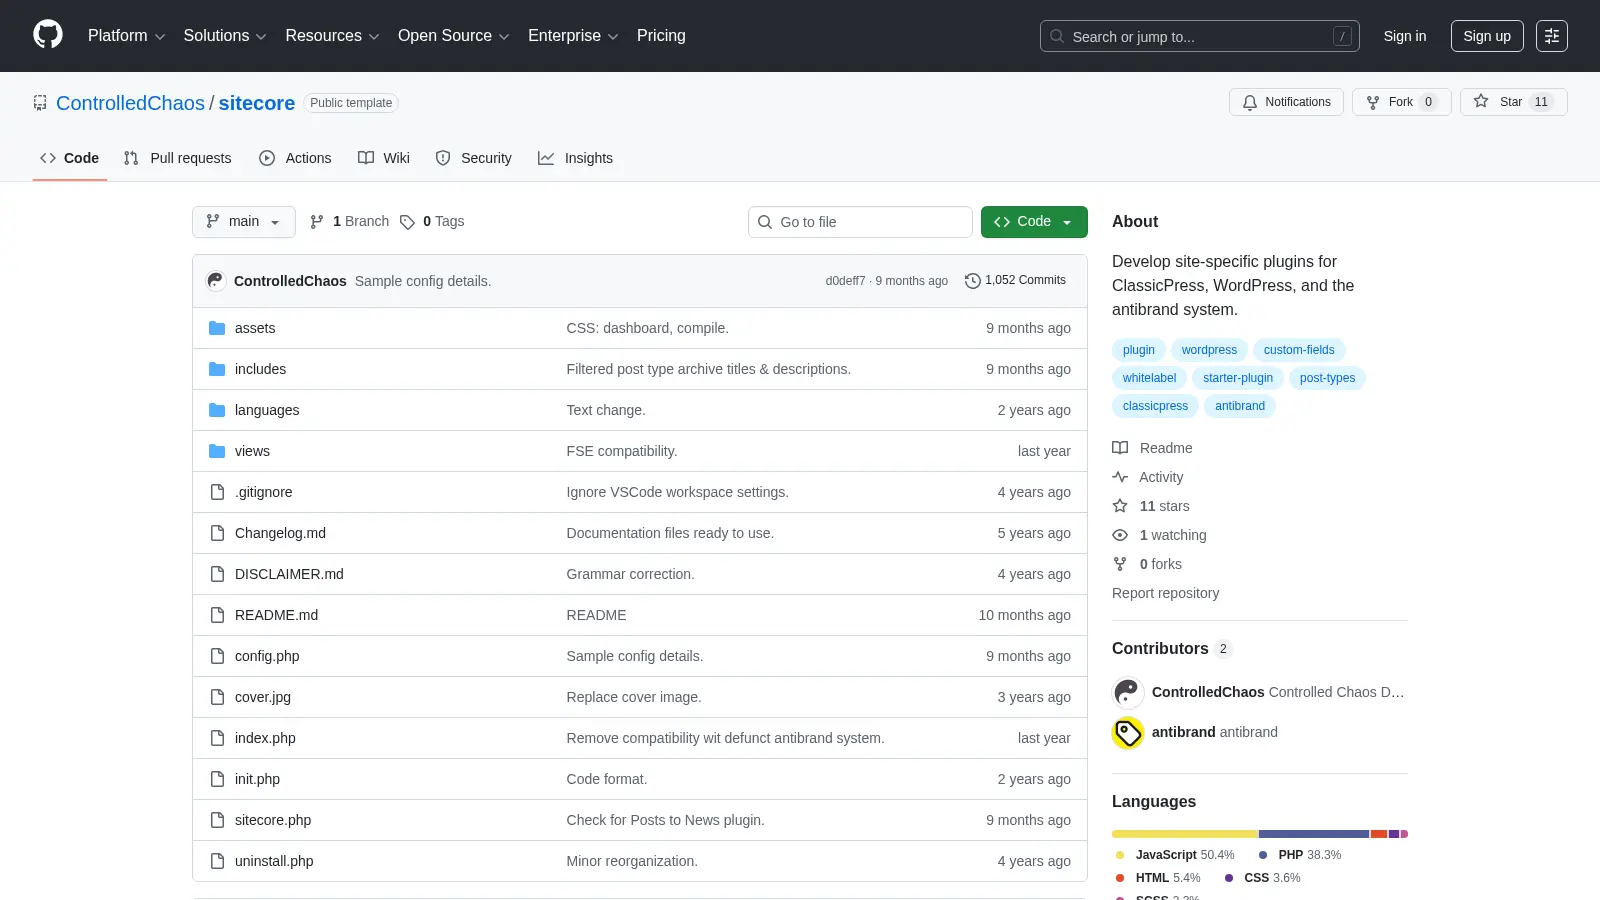
Task: Open the index.php file
Action: coord(265,738)
